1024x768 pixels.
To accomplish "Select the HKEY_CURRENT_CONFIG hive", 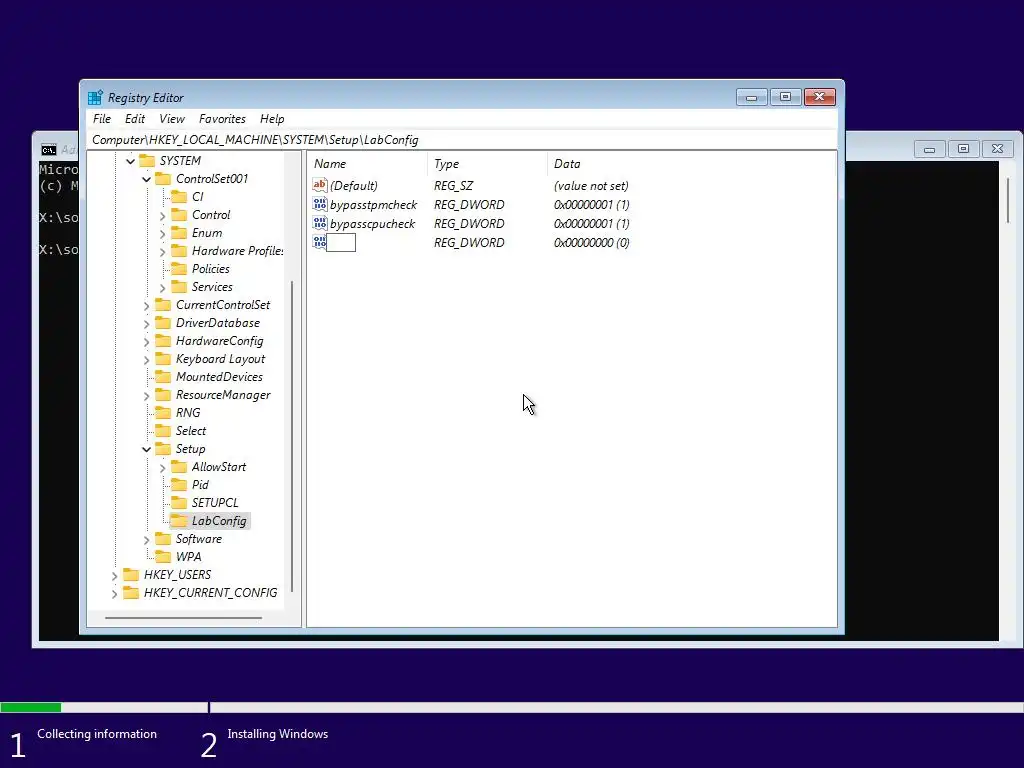I will pyautogui.click(x=210, y=593).
